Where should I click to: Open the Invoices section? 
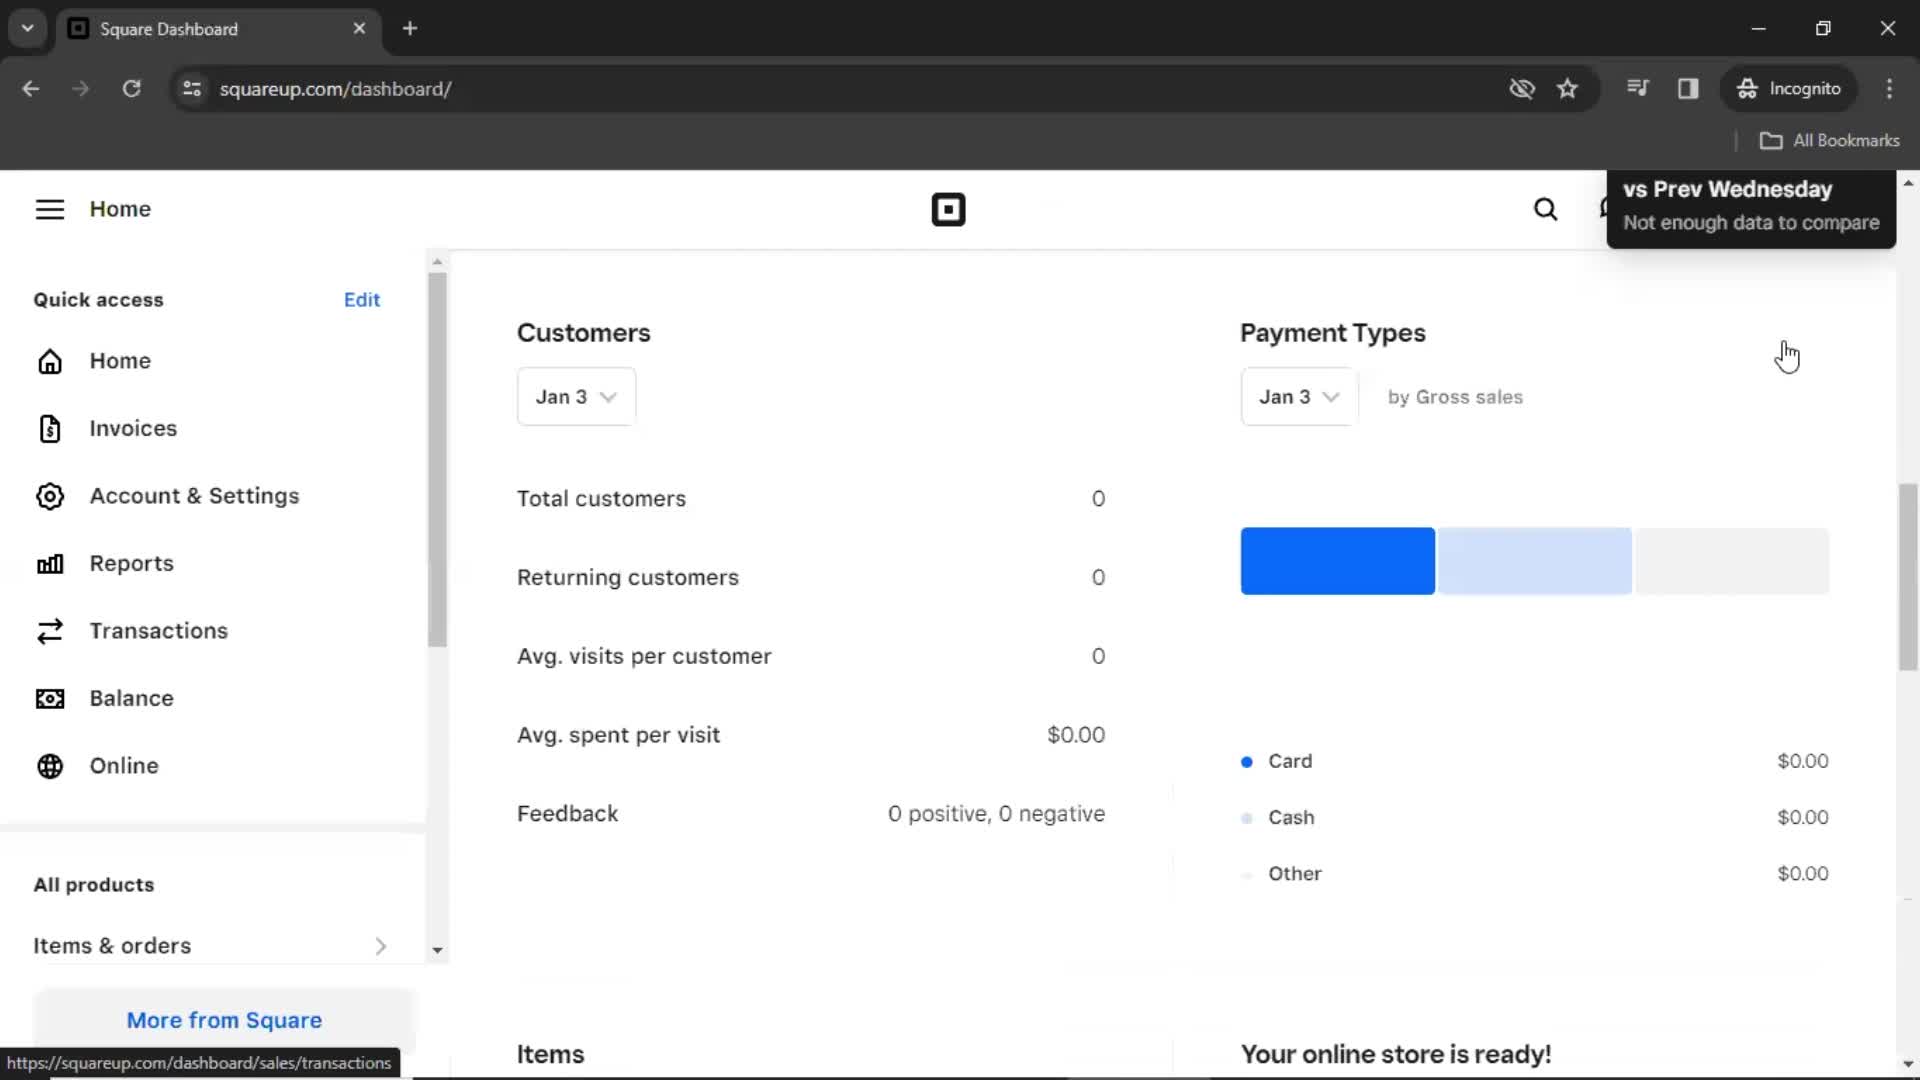coord(133,427)
